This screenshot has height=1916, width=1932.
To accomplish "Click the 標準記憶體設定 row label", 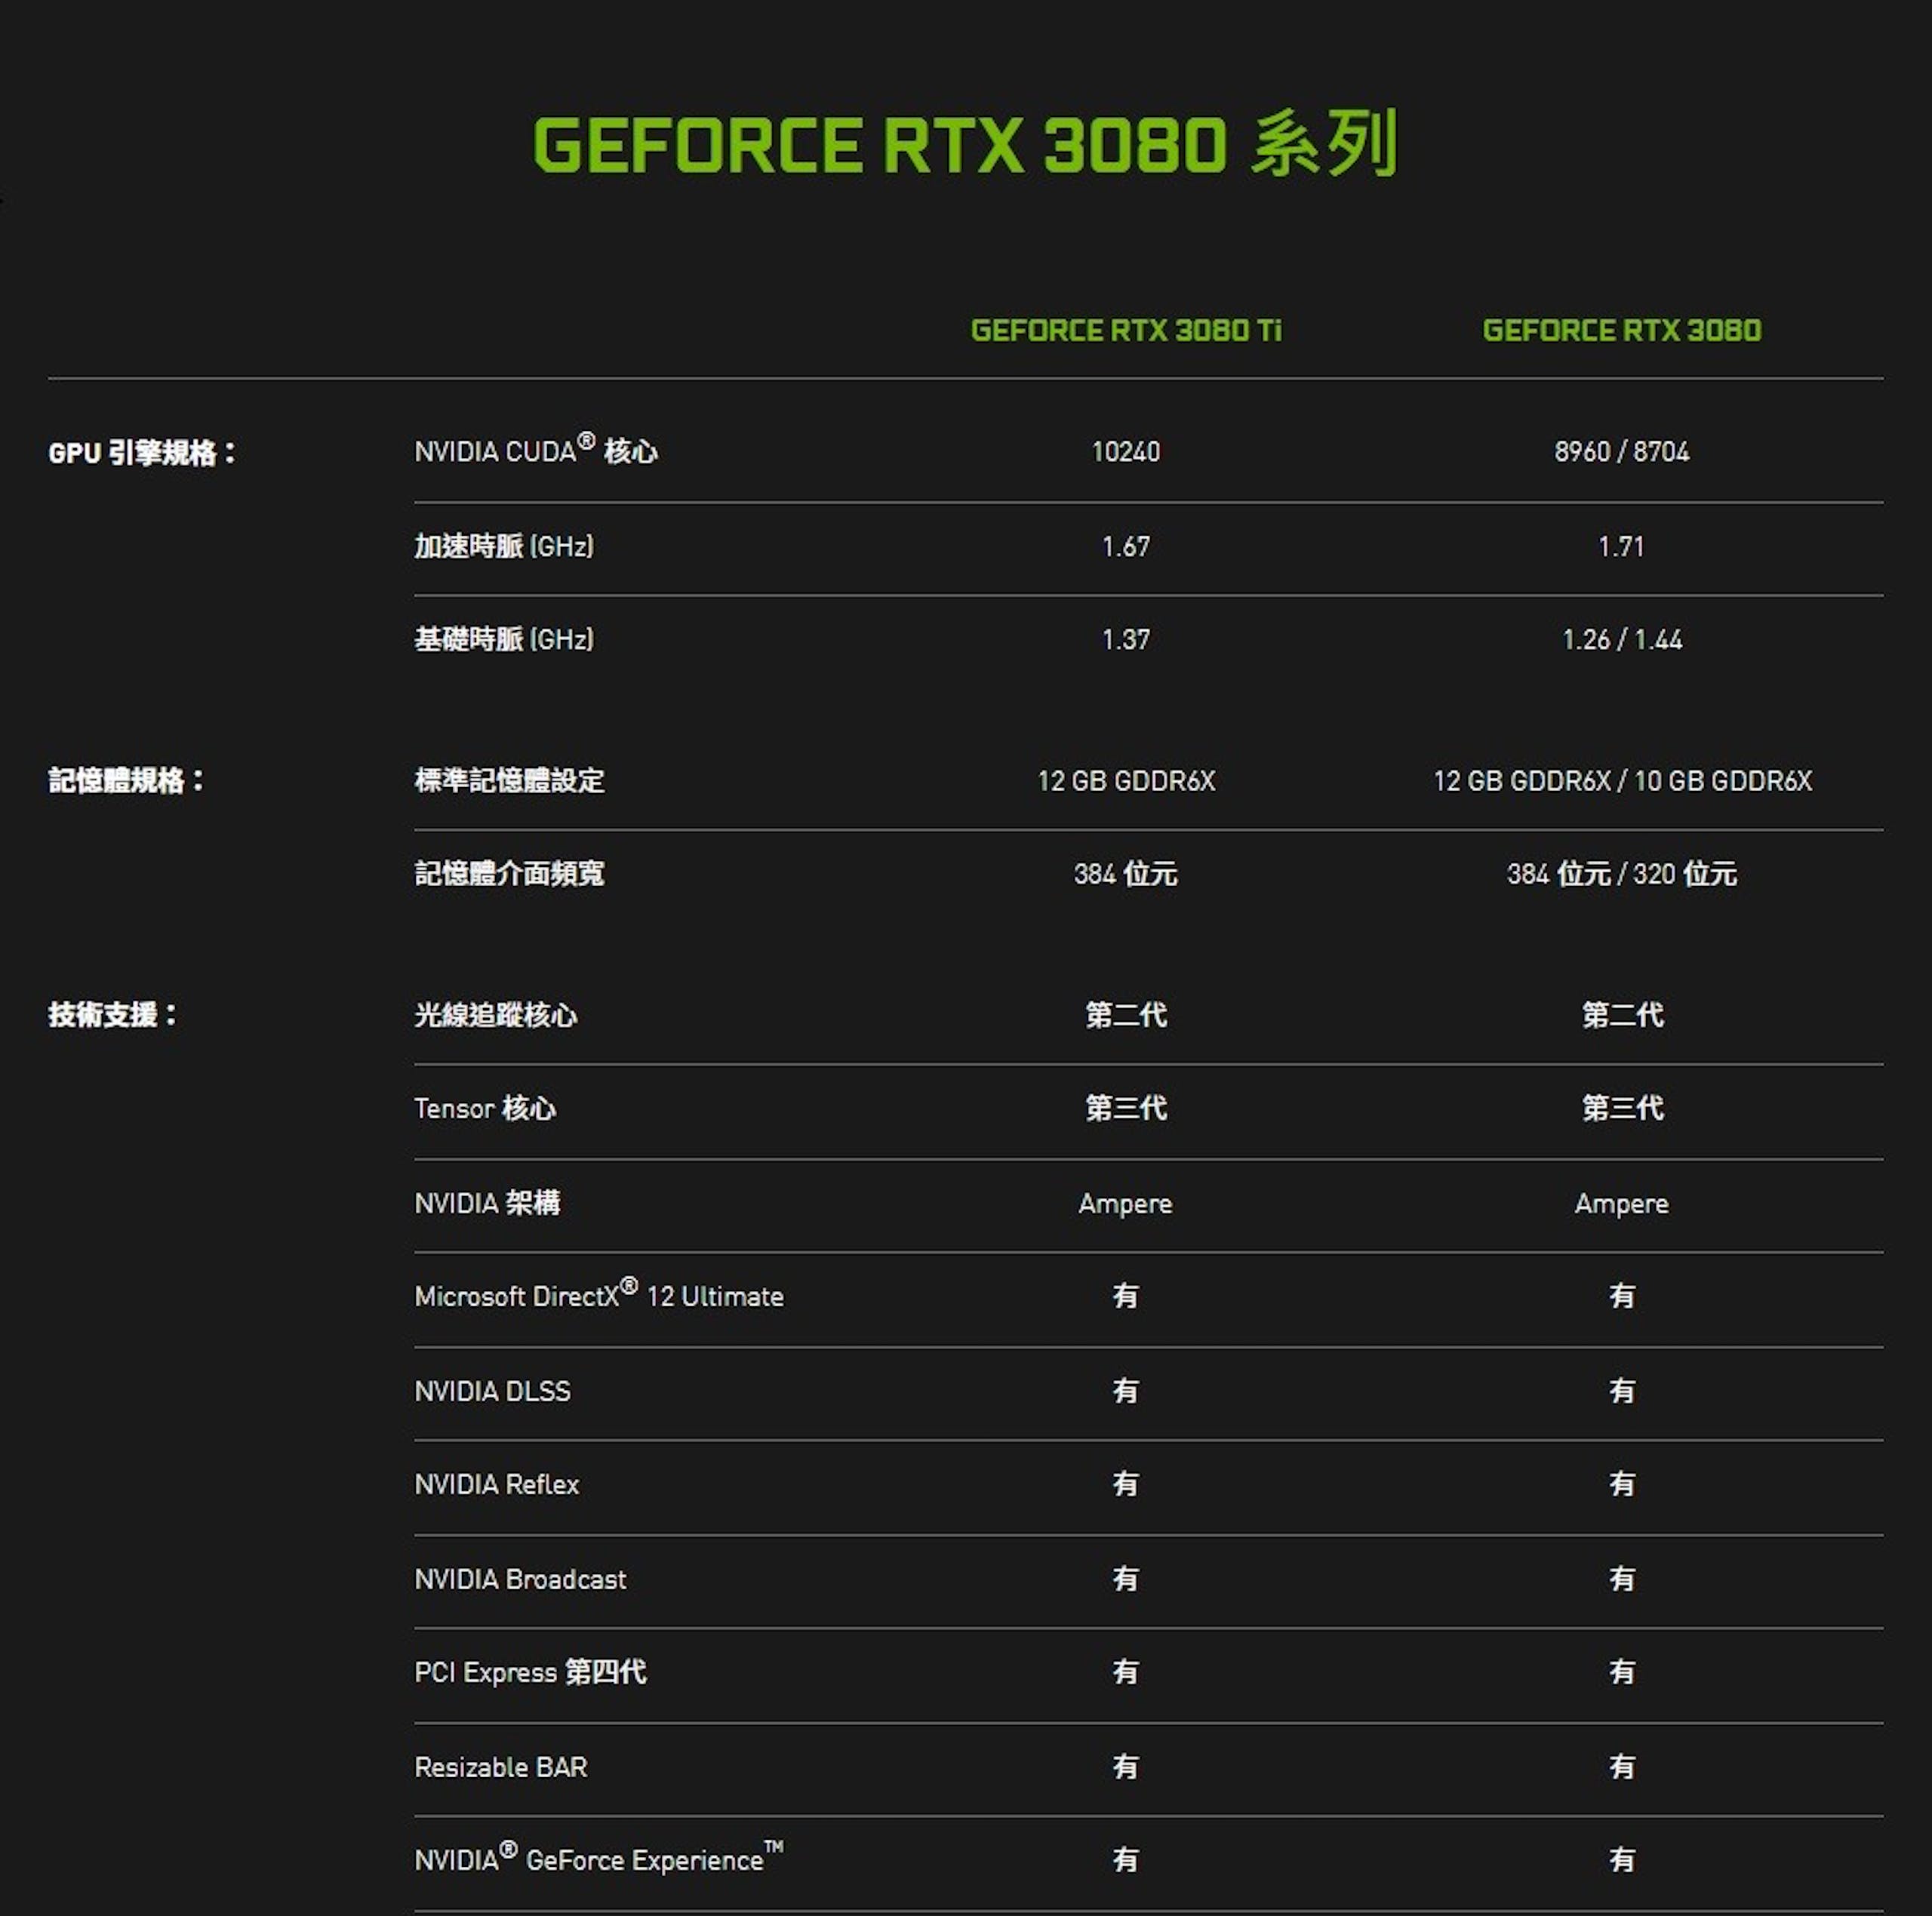I will [x=509, y=780].
